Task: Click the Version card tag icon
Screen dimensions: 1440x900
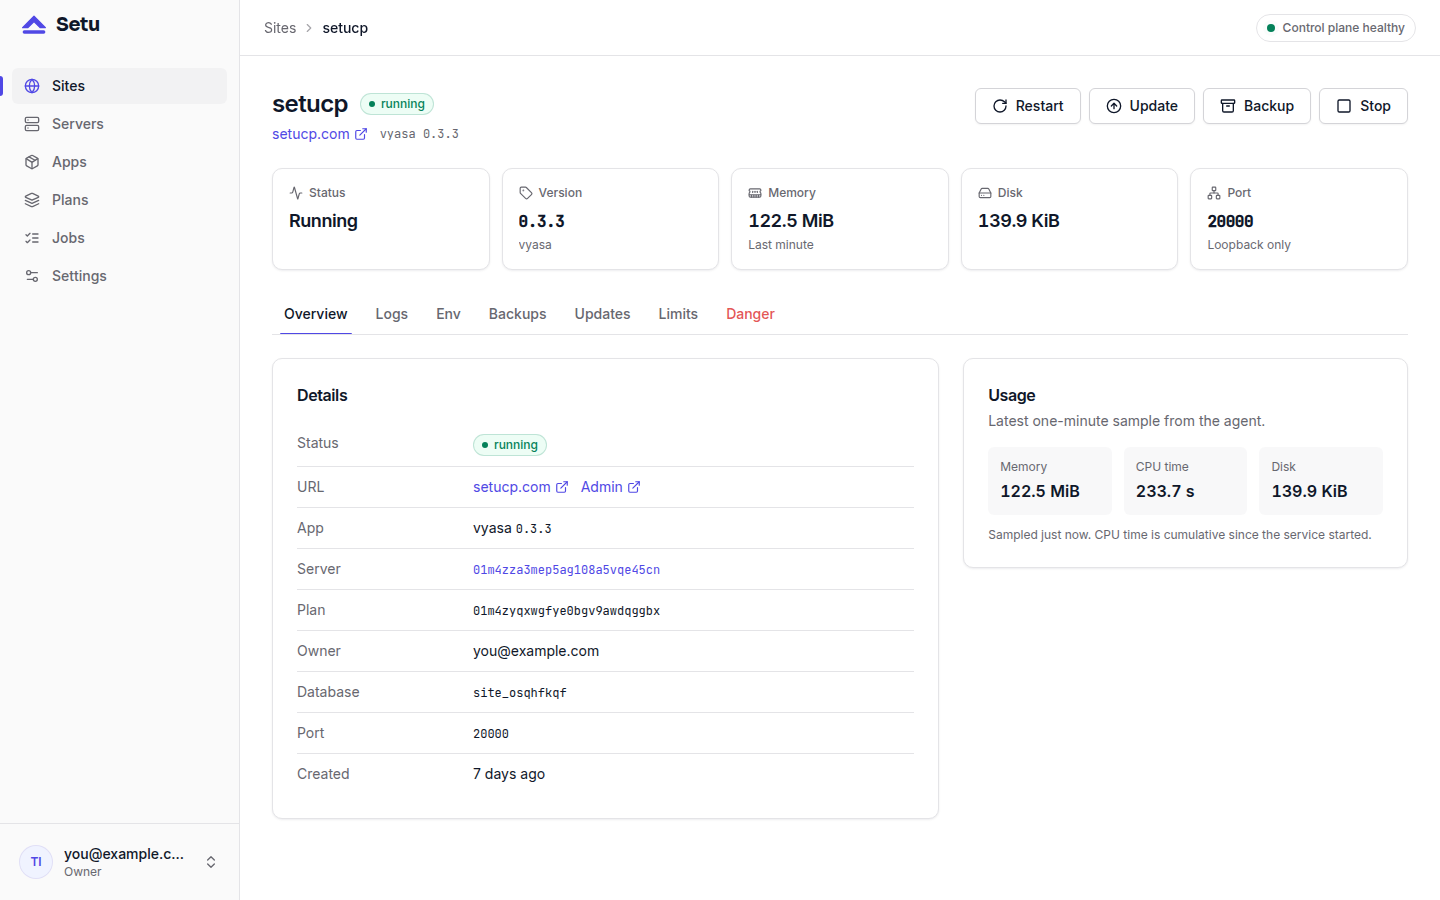Action: coord(525,193)
